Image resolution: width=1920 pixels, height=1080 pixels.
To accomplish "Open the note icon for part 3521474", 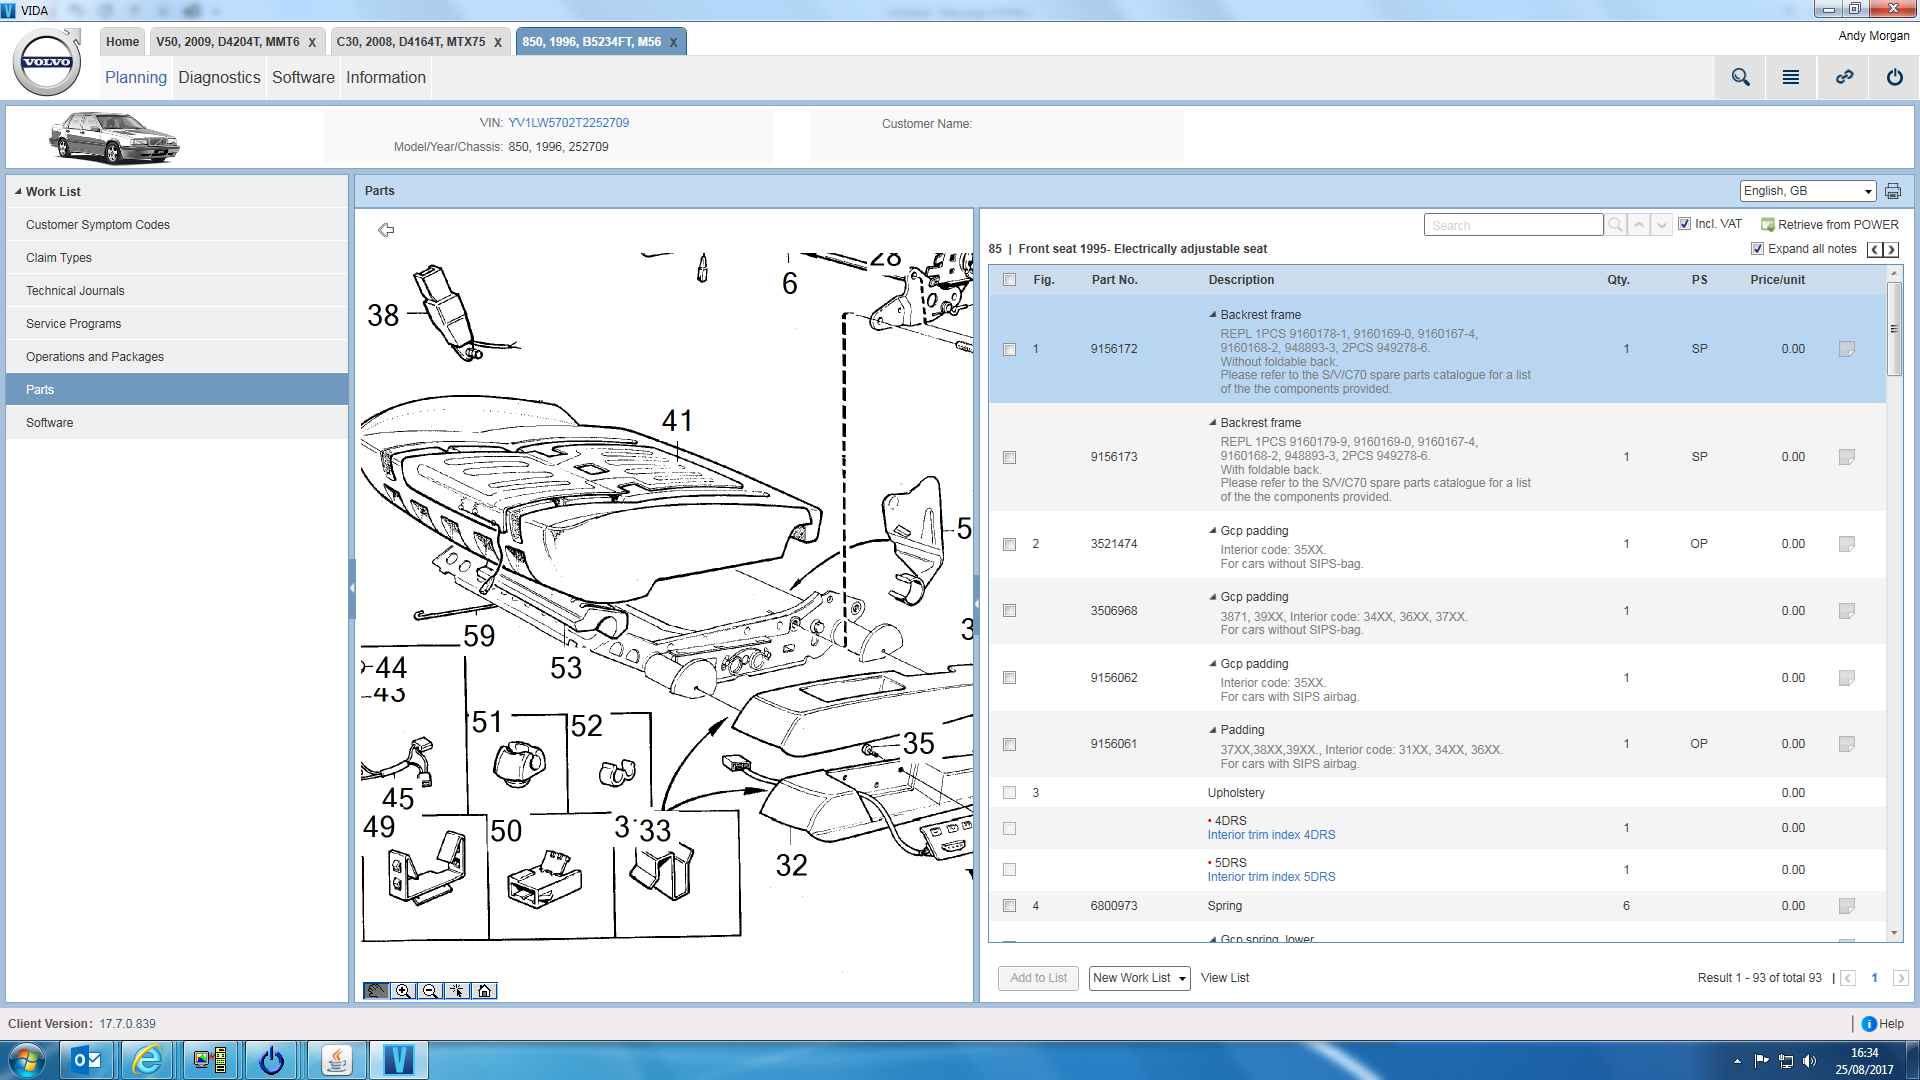I will [x=1847, y=544].
